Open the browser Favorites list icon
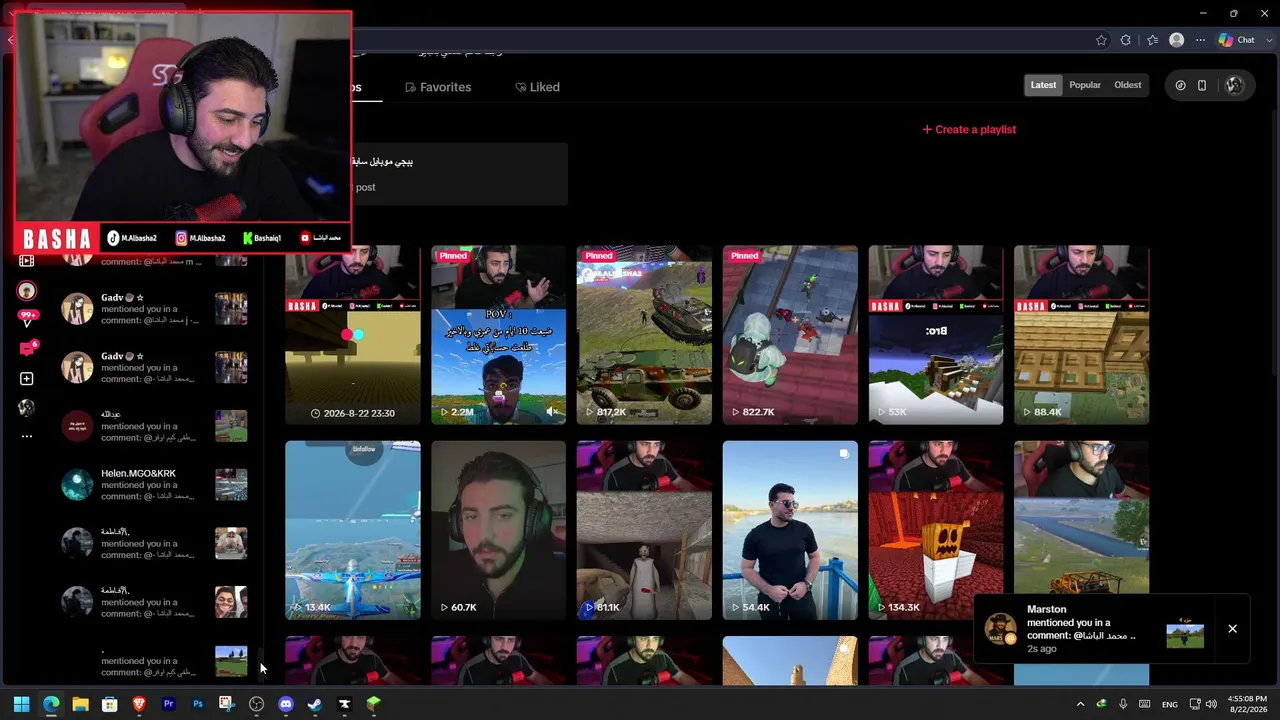 click(1152, 40)
